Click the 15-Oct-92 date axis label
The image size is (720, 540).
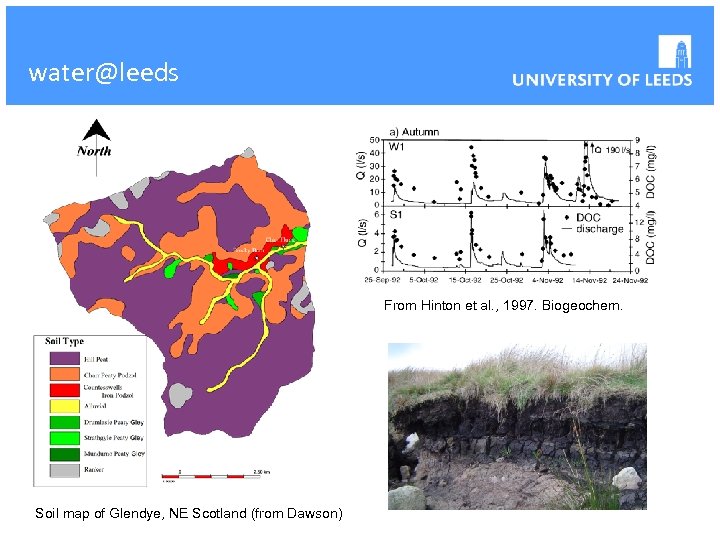pos(464,280)
